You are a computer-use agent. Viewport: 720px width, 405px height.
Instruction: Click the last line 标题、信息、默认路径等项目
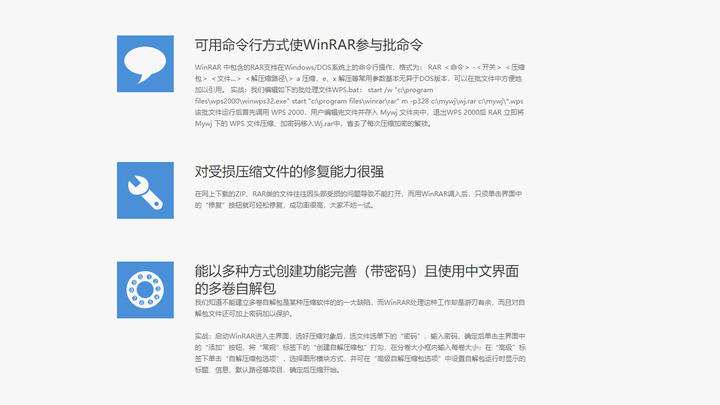(268, 370)
